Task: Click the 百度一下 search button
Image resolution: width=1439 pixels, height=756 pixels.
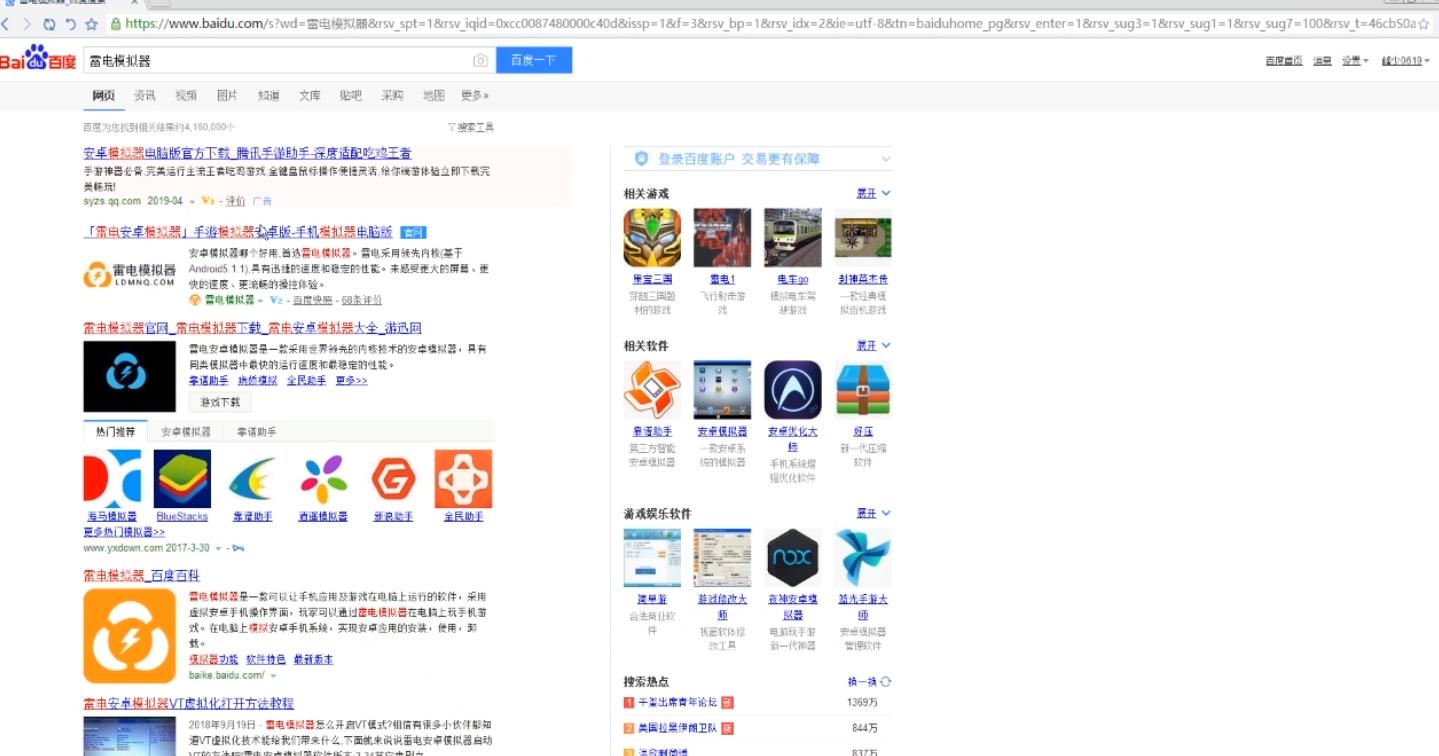Action: tap(534, 60)
